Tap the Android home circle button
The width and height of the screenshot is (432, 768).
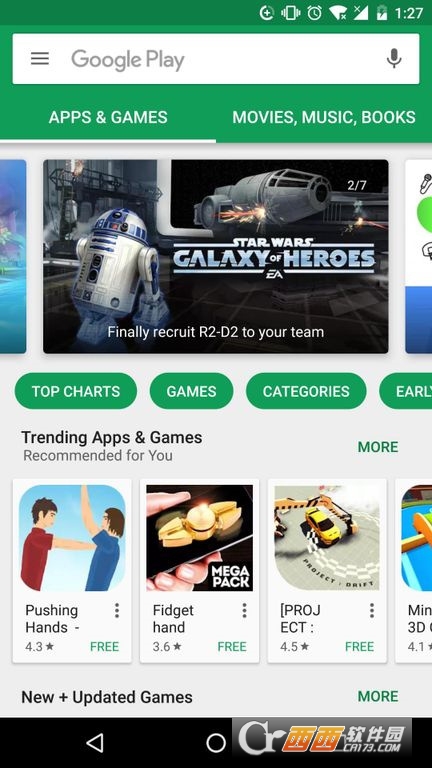[x=216, y=743]
